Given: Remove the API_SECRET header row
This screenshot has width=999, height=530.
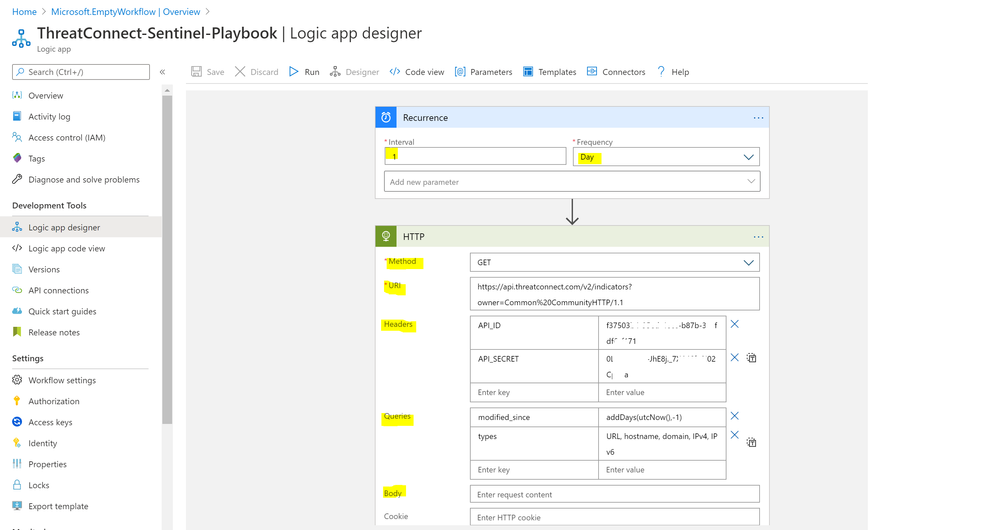Looking at the screenshot, I should pyautogui.click(x=735, y=357).
